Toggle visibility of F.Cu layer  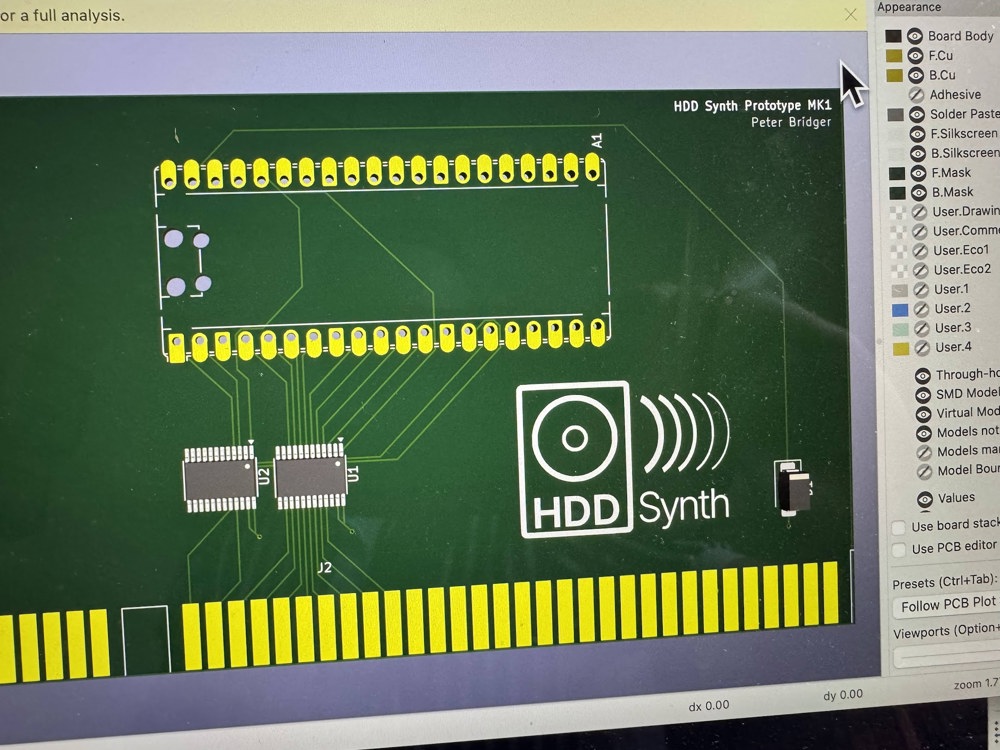[914, 56]
